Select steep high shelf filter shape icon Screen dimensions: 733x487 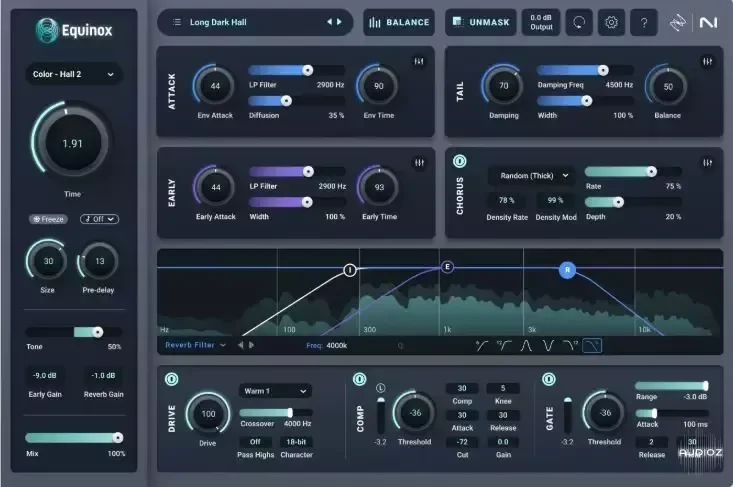coord(570,346)
